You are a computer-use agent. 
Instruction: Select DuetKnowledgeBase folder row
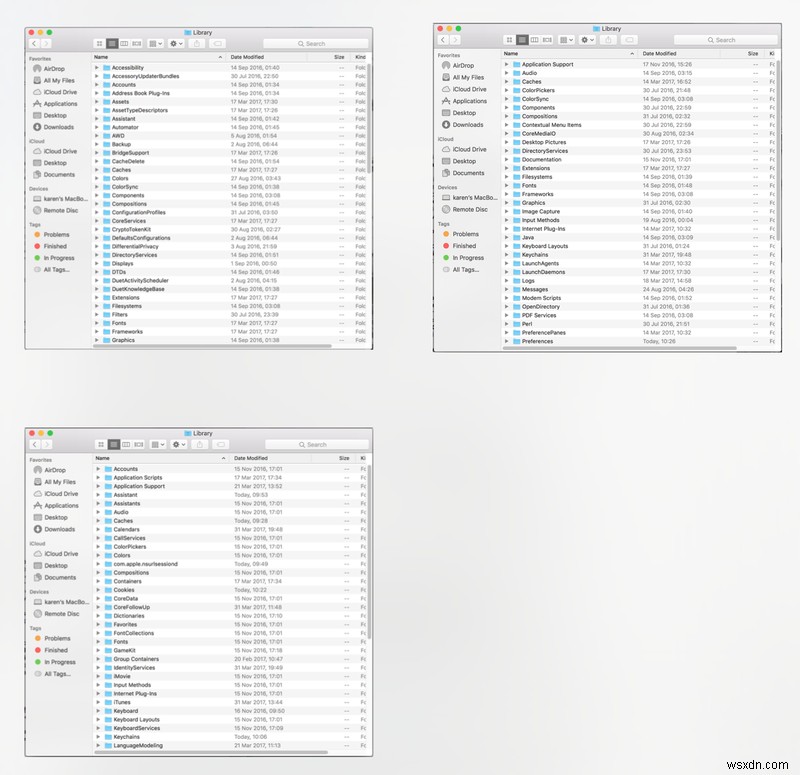230,289
